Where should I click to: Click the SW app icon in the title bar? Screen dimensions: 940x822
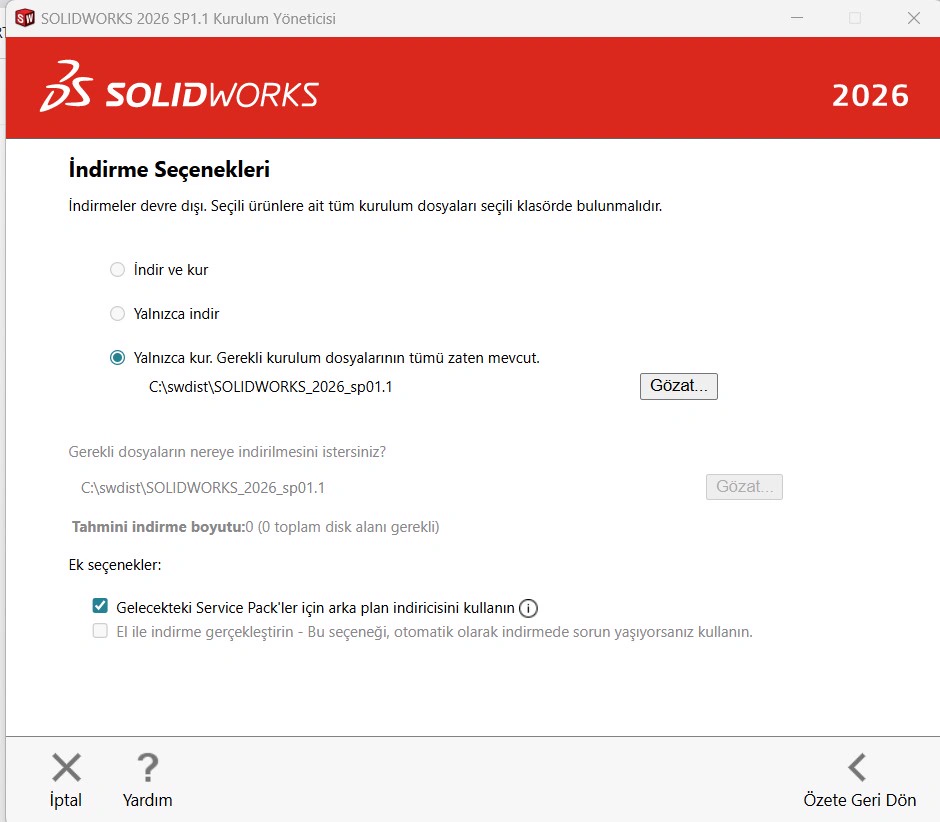coord(25,19)
